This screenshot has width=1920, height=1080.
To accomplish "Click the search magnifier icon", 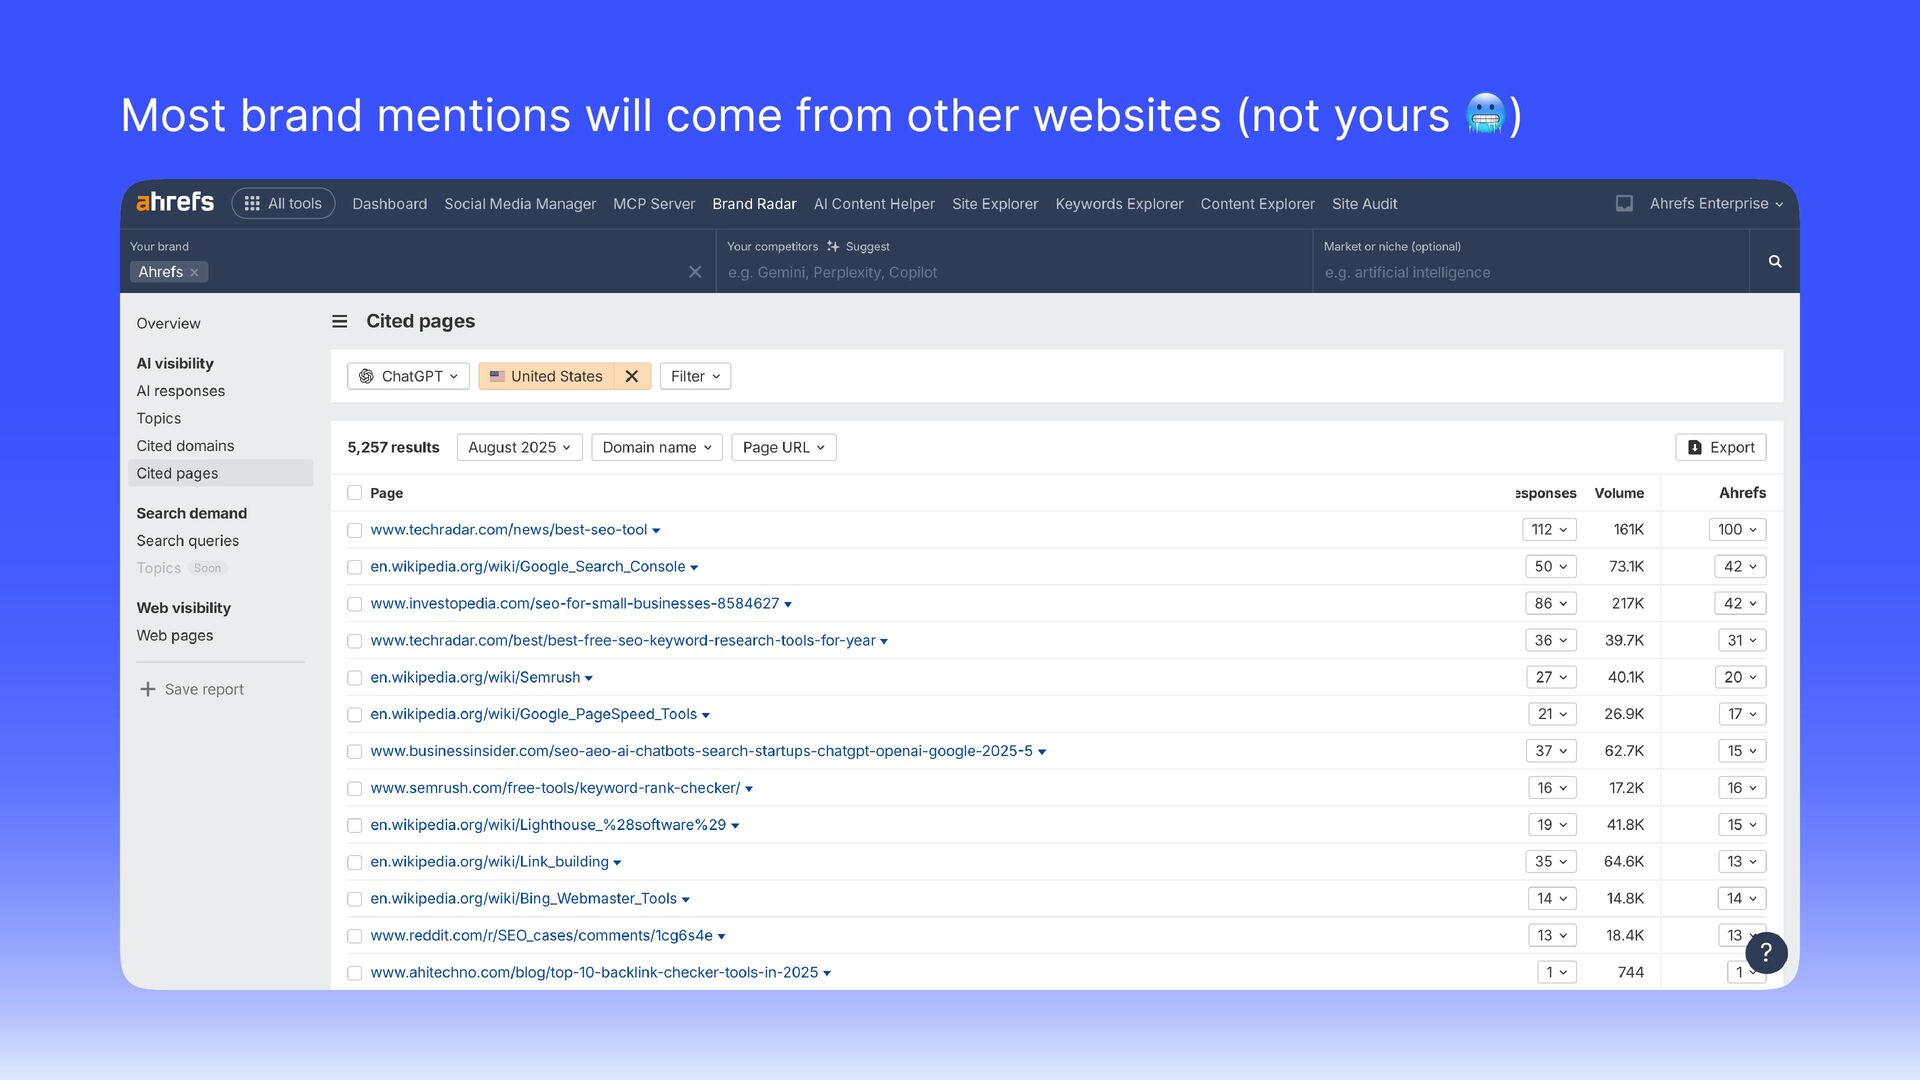I will tap(1775, 262).
